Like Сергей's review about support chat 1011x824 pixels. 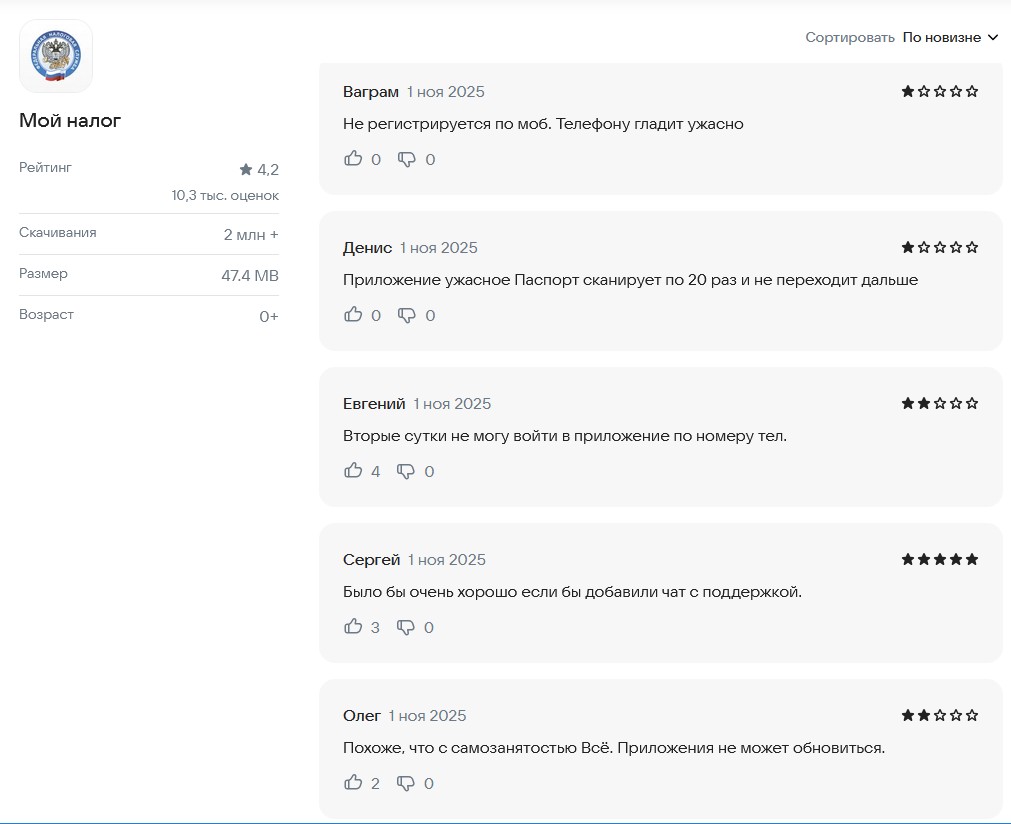(353, 627)
